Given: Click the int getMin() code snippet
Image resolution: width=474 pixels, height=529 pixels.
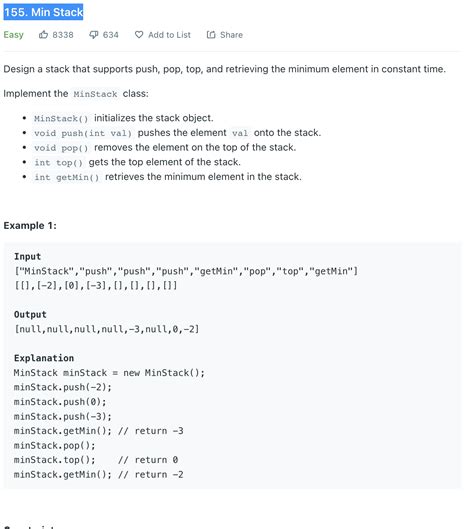Looking at the screenshot, I should point(66,177).
